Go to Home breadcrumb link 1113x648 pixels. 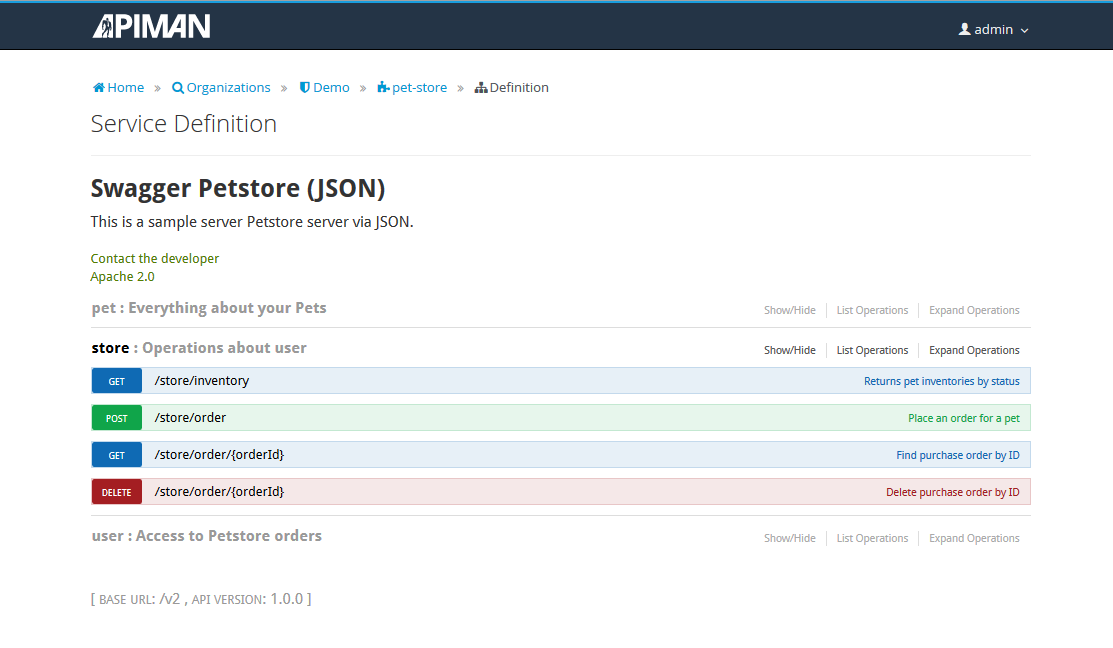point(126,87)
